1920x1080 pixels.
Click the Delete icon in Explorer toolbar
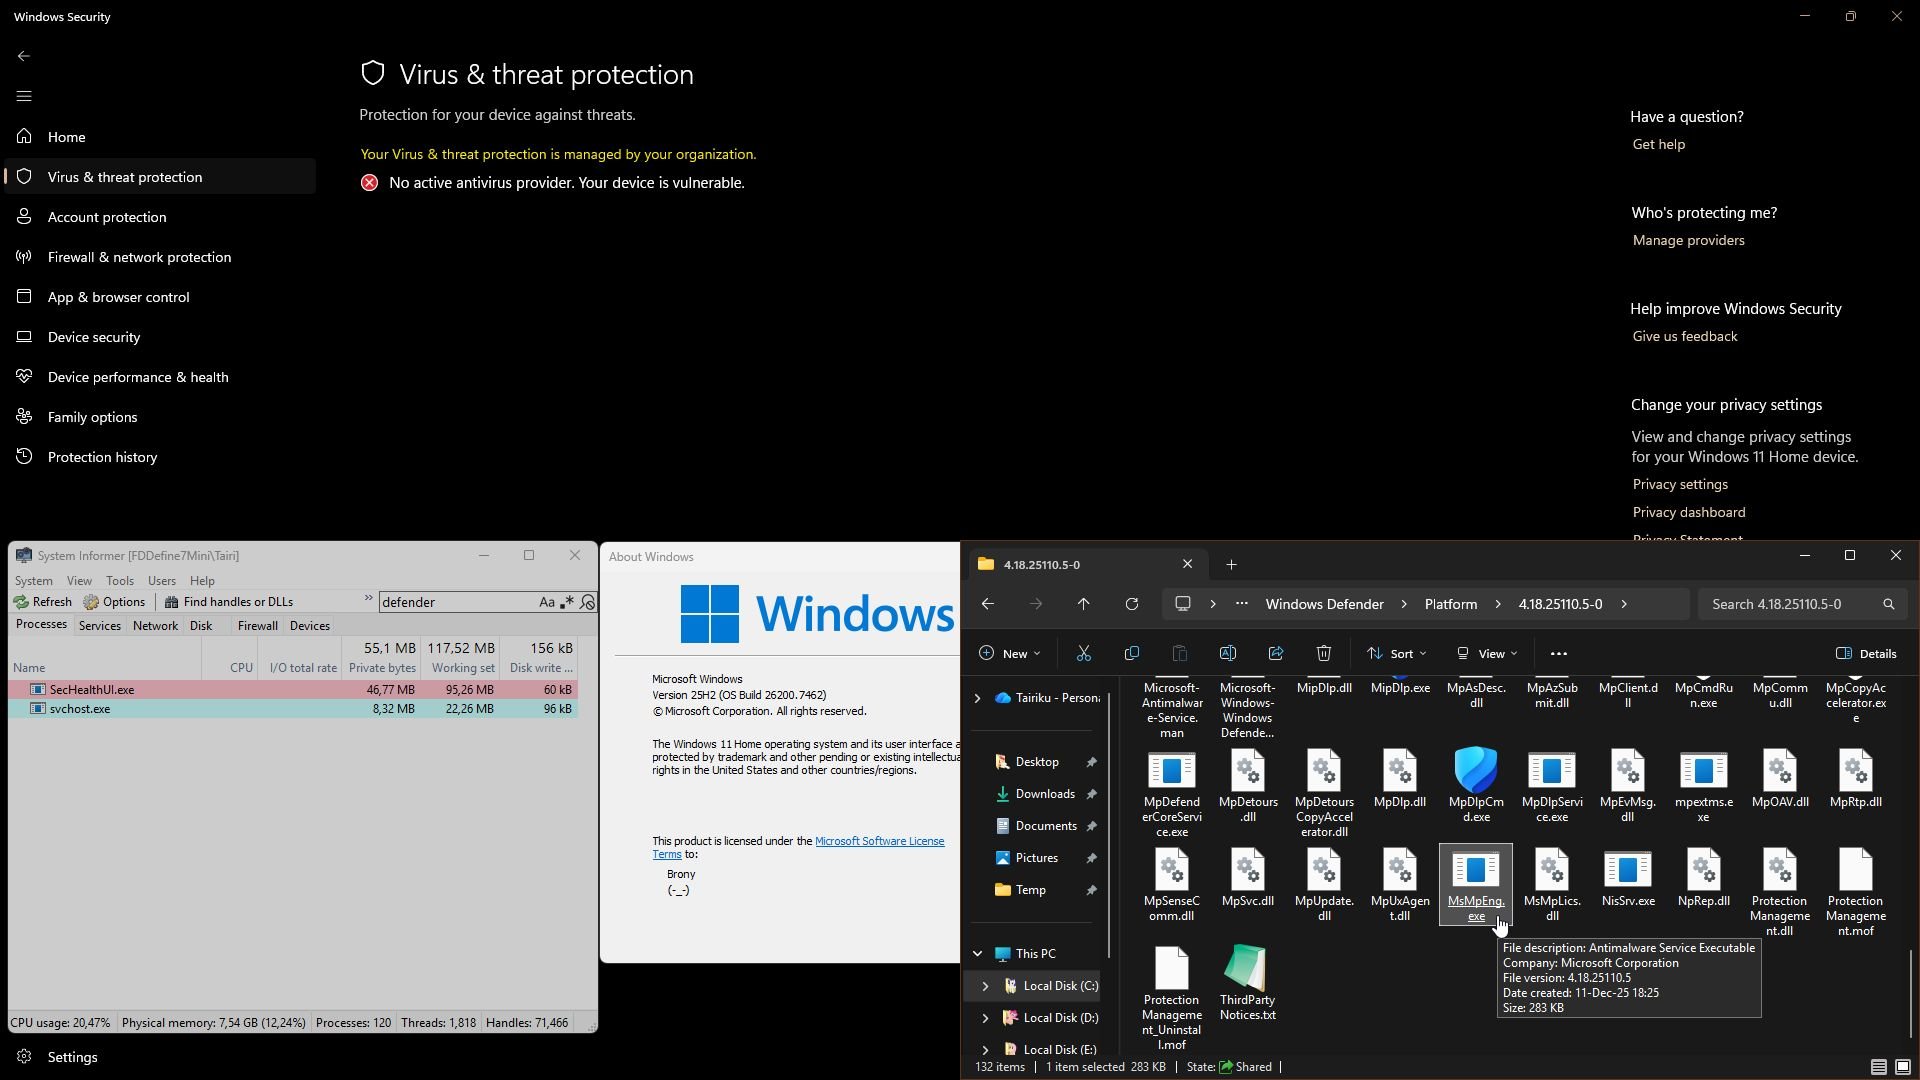(x=1324, y=654)
